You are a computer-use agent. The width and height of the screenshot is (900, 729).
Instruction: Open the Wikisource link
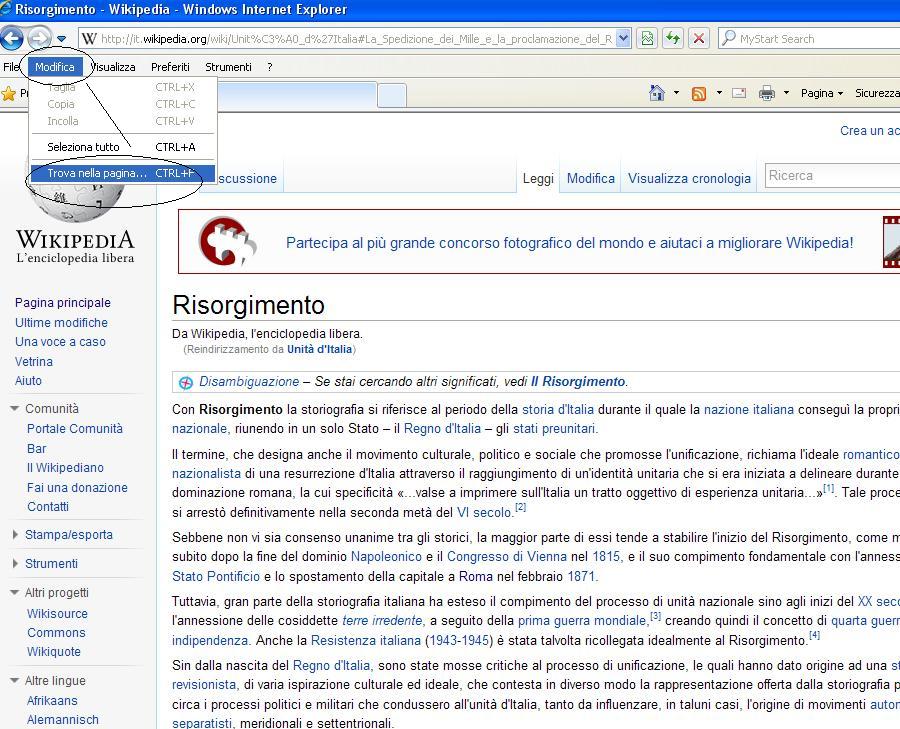57,614
